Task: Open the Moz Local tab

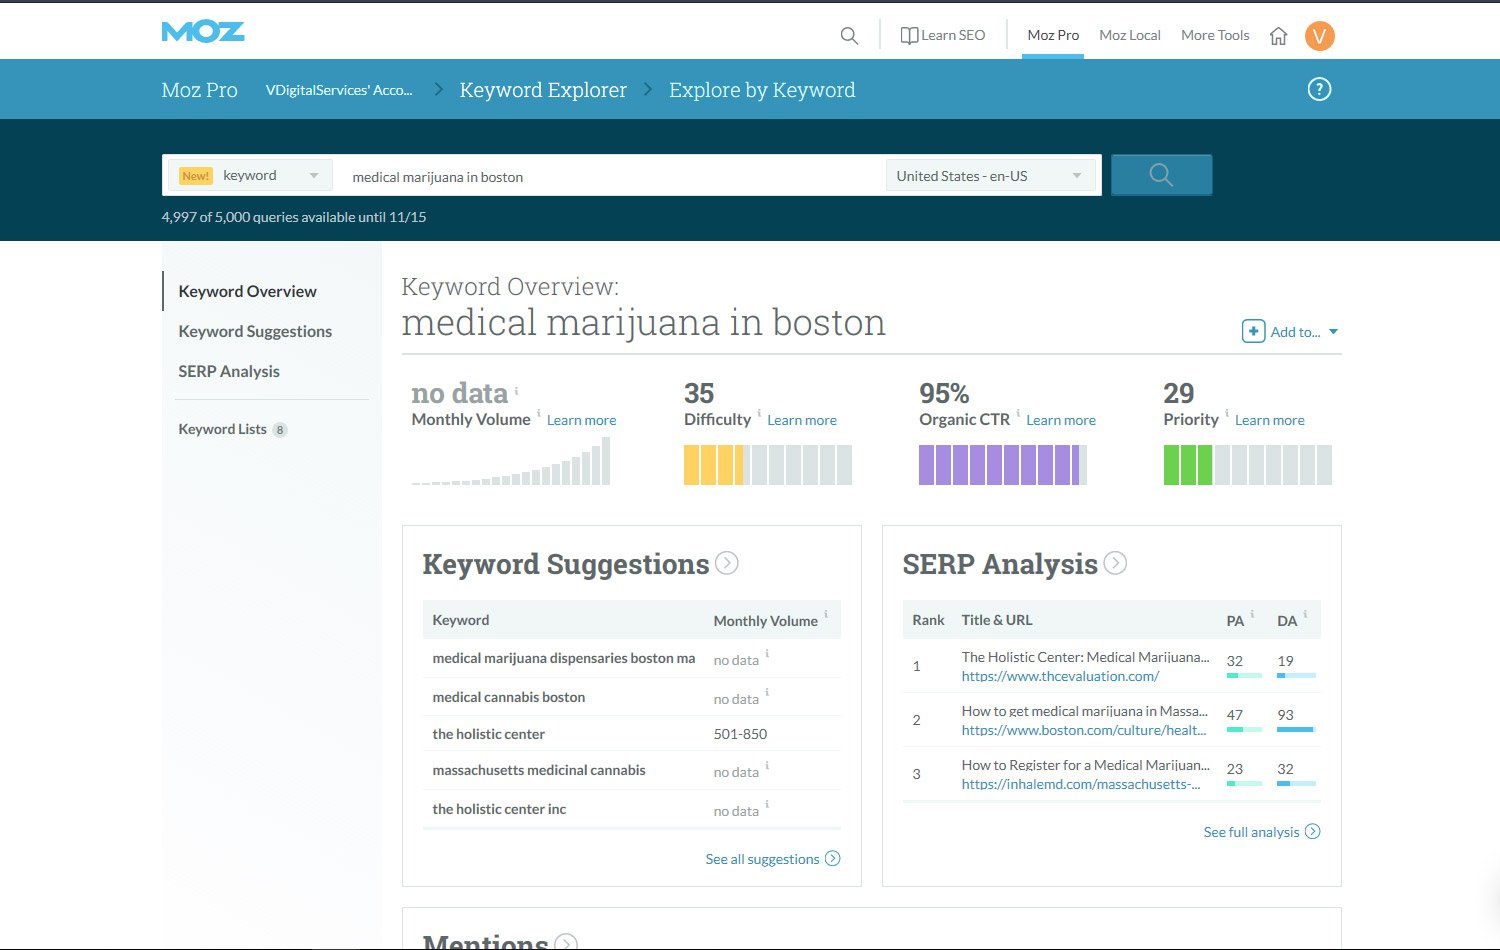Action: tap(1130, 35)
